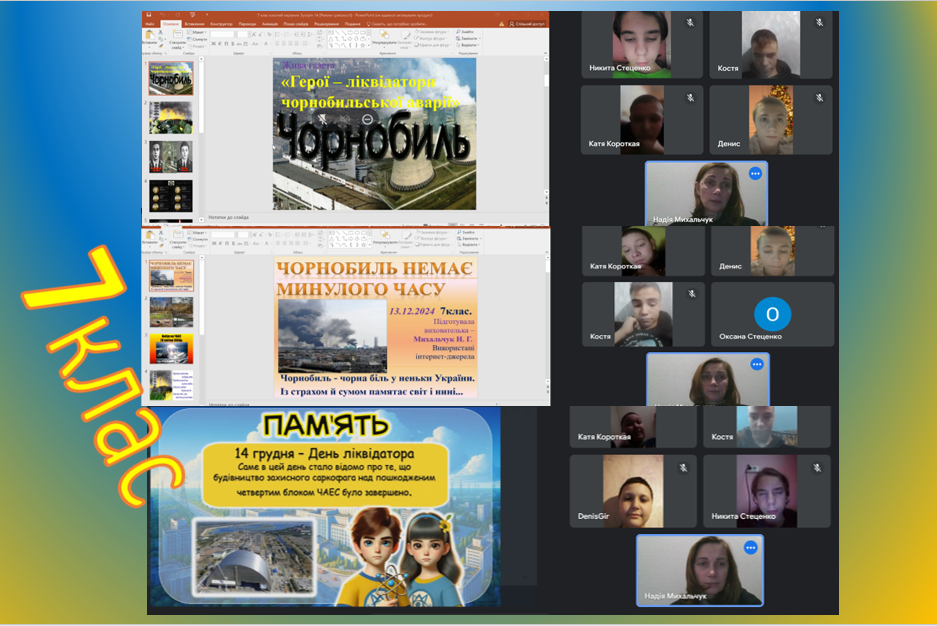Screen dimensions: 937x626
Task: Open Контур фігури outline color in upper PowerPoint
Action: 431,38
